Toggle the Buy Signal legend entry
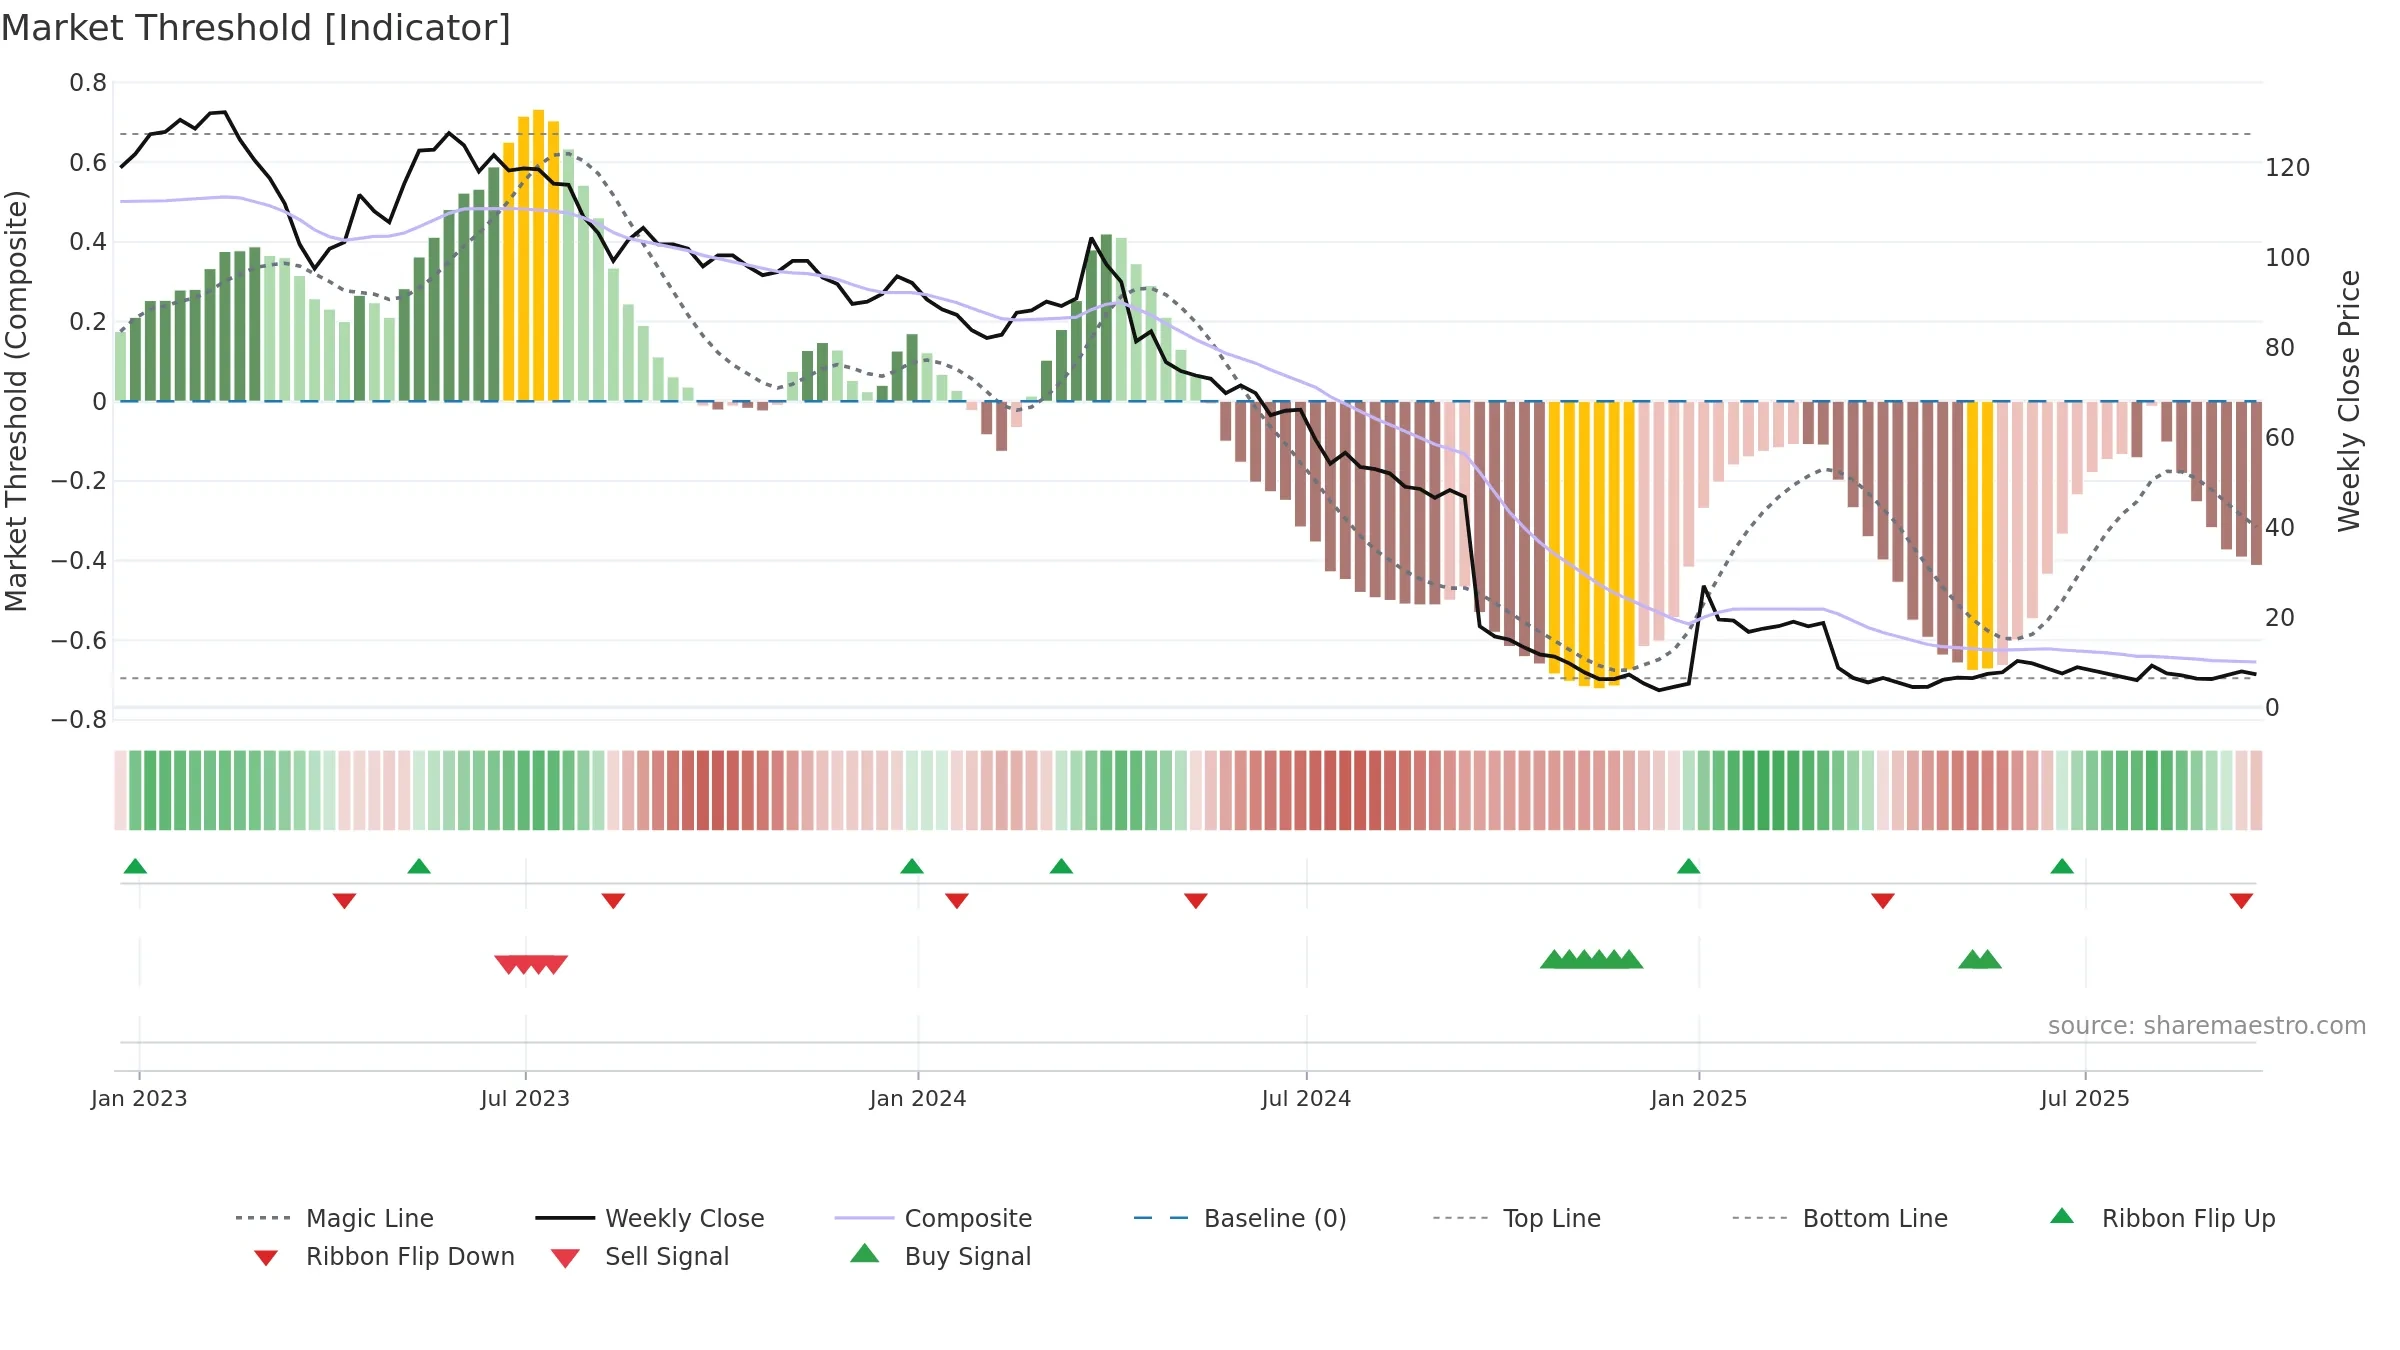 point(940,1256)
